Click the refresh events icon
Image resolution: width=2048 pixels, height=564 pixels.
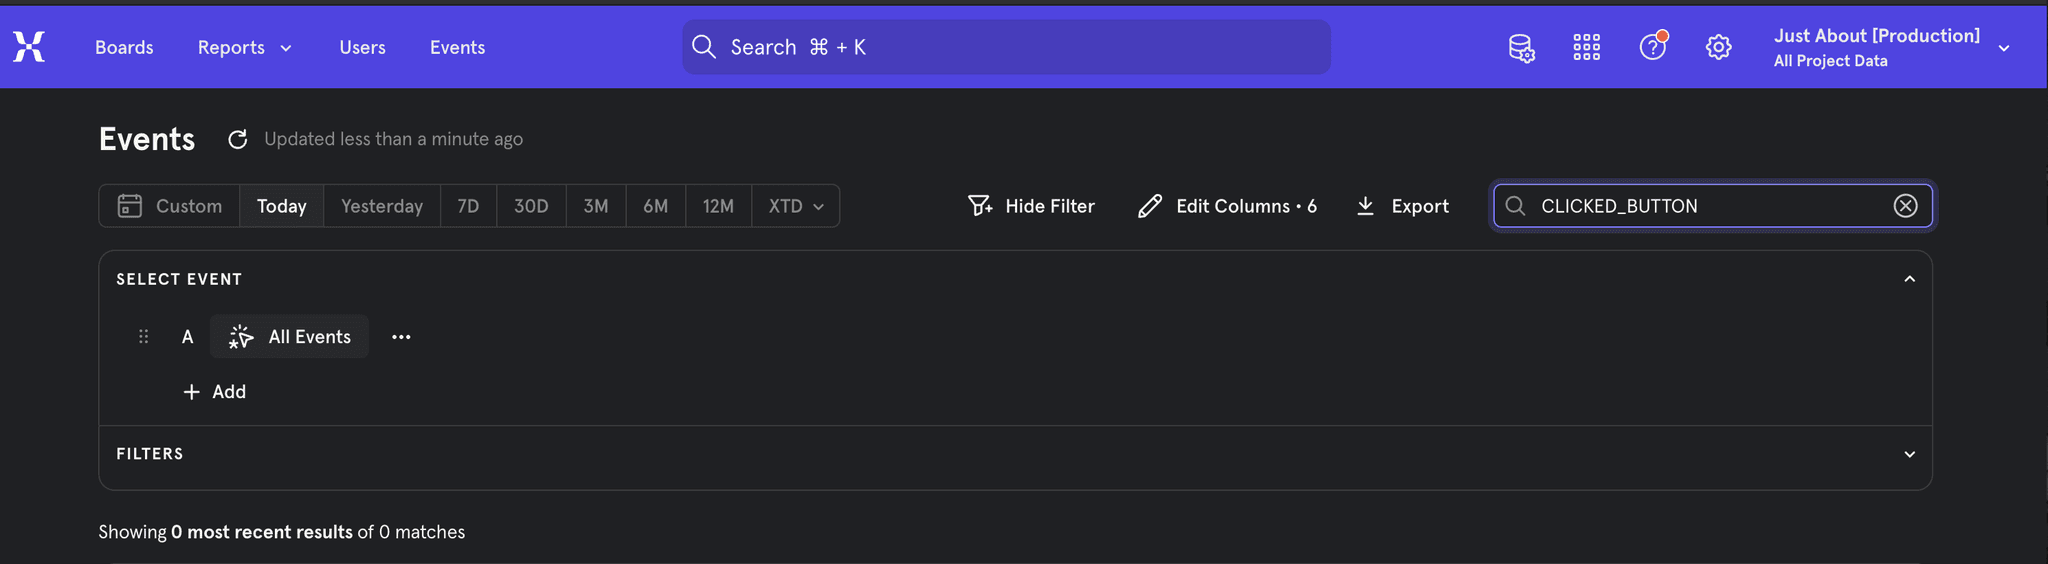(237, 139)
